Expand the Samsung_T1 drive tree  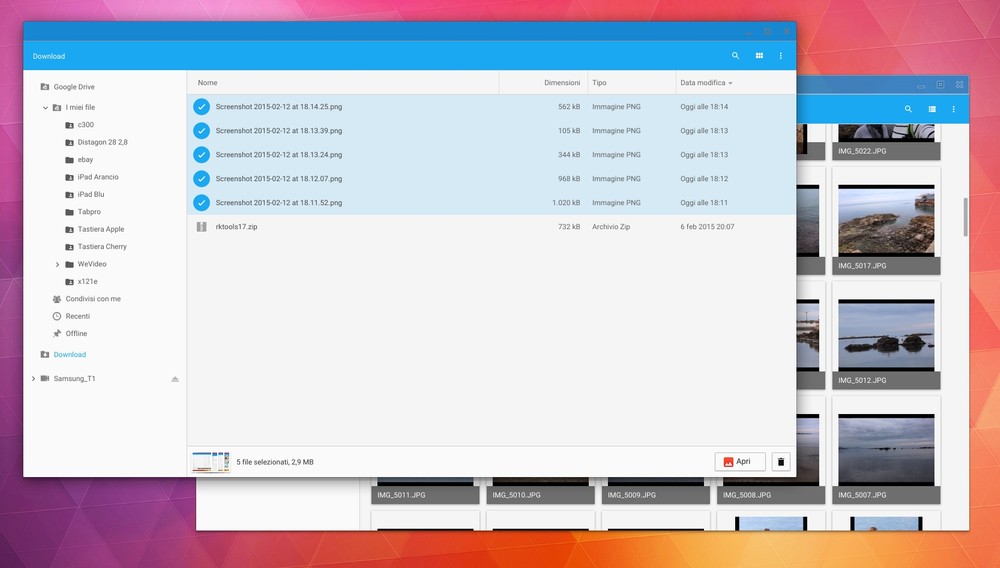[33, 379]
